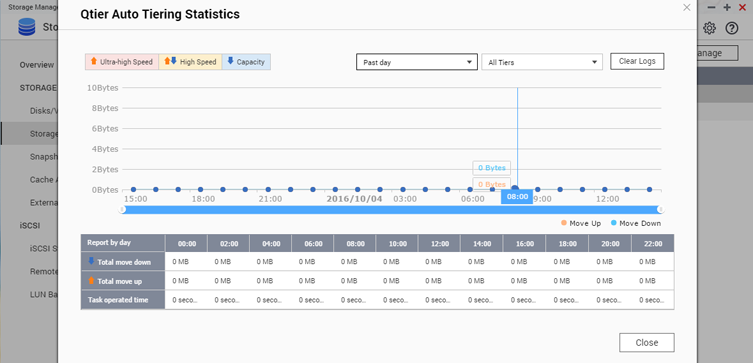Toggle the Ultra-high Speed tier legend
The image size is (753, 363).
(122, 62)
